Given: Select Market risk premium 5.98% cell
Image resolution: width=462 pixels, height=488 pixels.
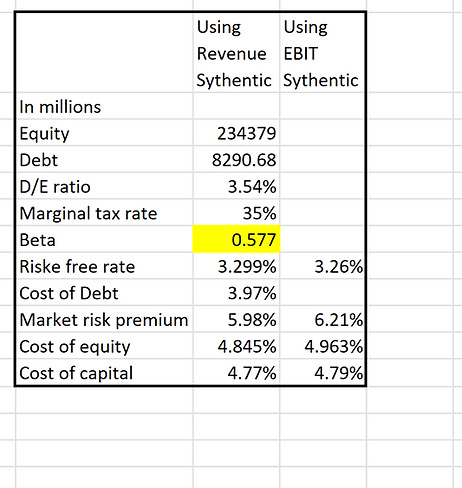Looking at the screenshot, I should pos(236,319).
